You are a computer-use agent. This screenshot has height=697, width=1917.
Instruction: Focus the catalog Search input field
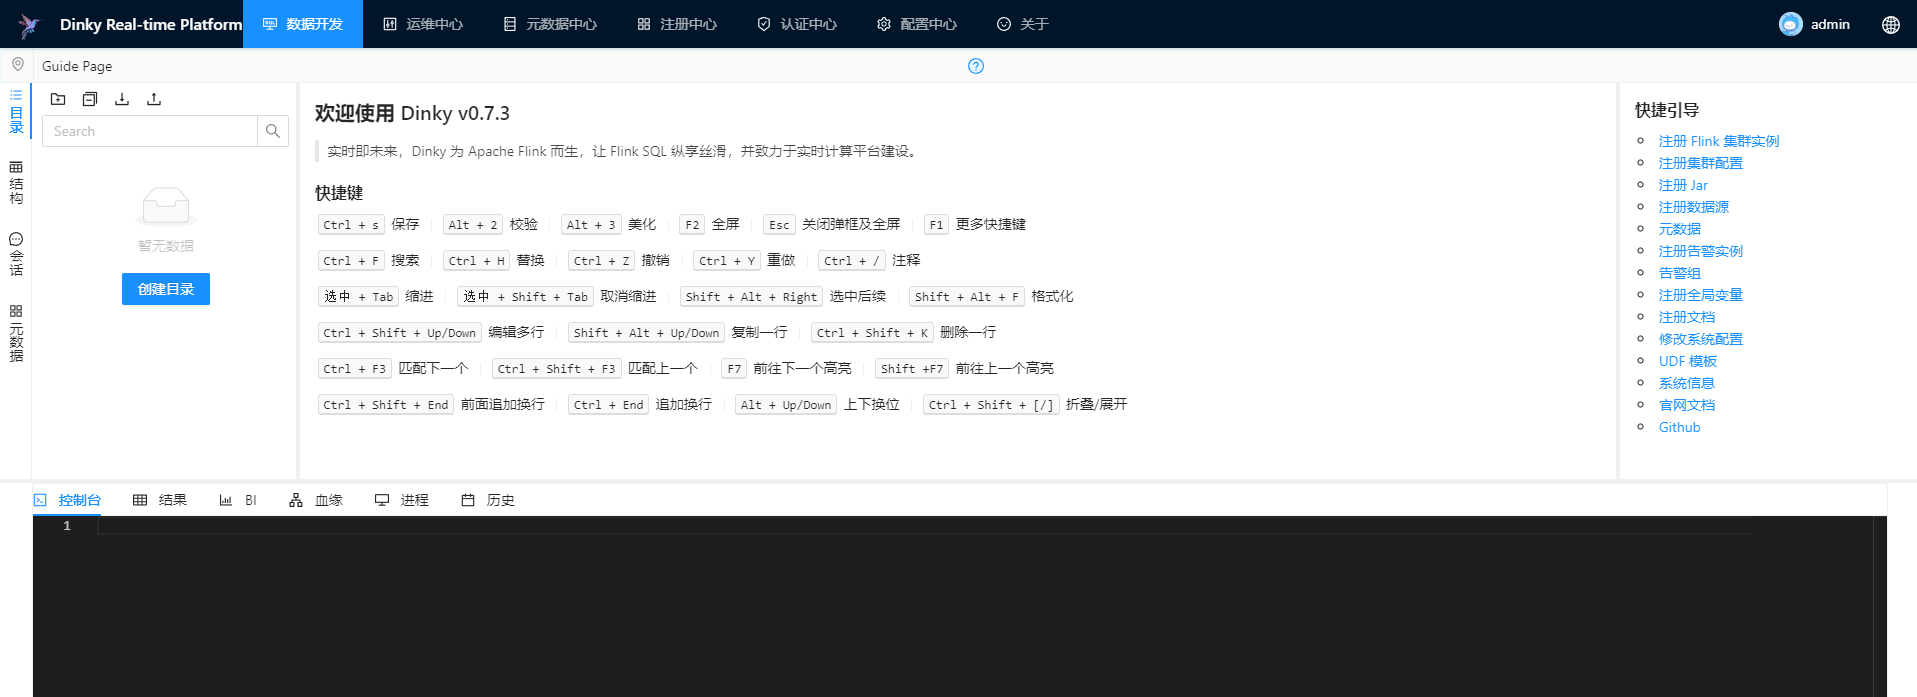click(x=150, y=131)
